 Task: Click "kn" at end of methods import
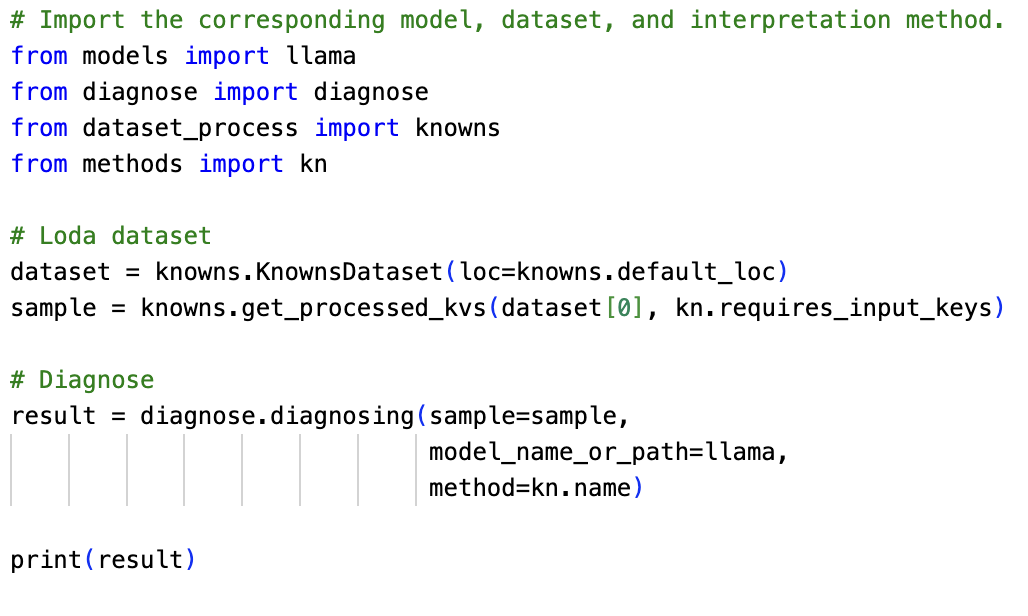(x=313, y=164)
